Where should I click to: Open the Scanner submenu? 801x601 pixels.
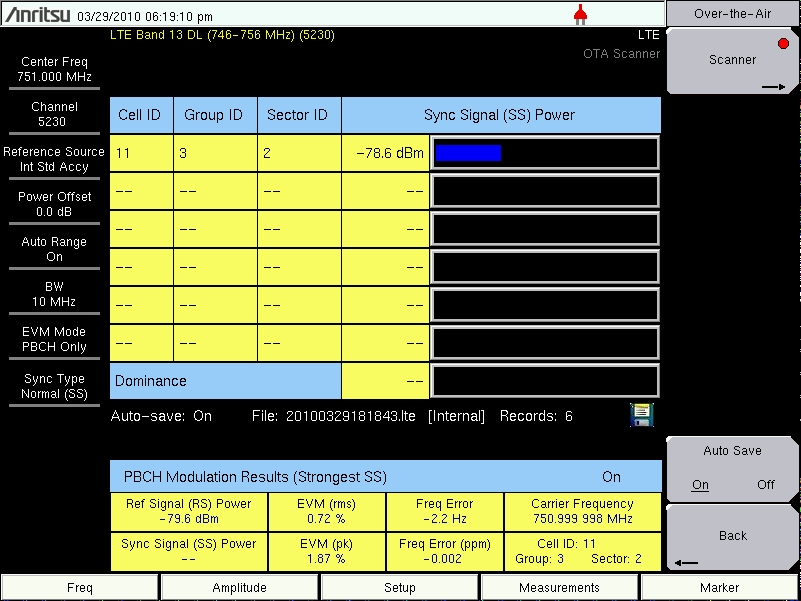pos(733,61)
